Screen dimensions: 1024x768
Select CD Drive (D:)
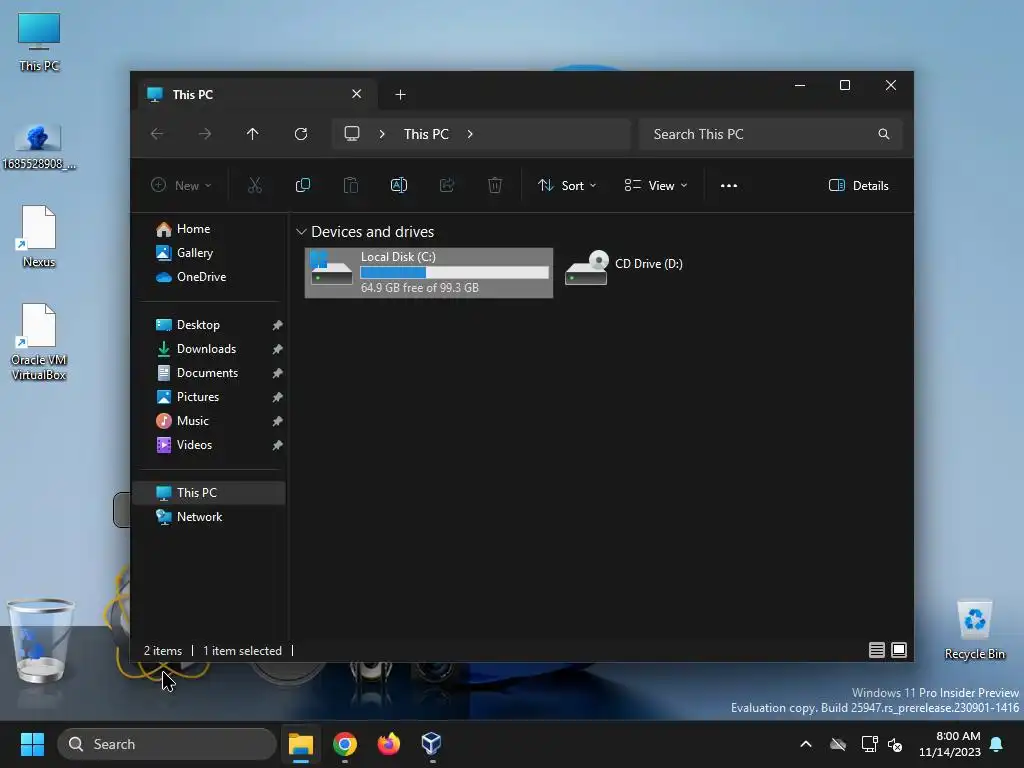624,266
